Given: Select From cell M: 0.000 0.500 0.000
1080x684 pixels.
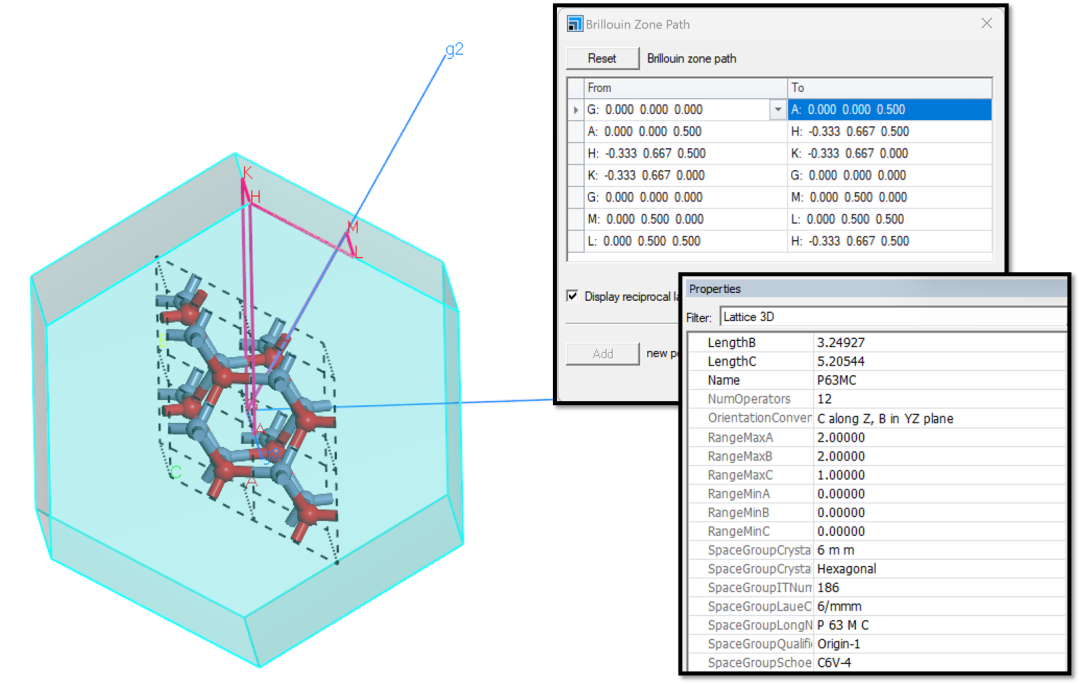Looking at the screenshot, I should click(685, 220).
